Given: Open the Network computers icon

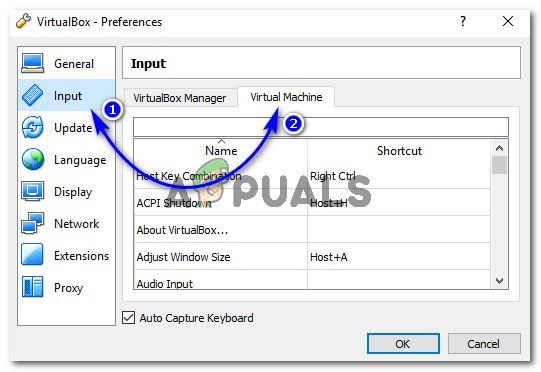Looking at the screenshot, I should click(32, 223).
